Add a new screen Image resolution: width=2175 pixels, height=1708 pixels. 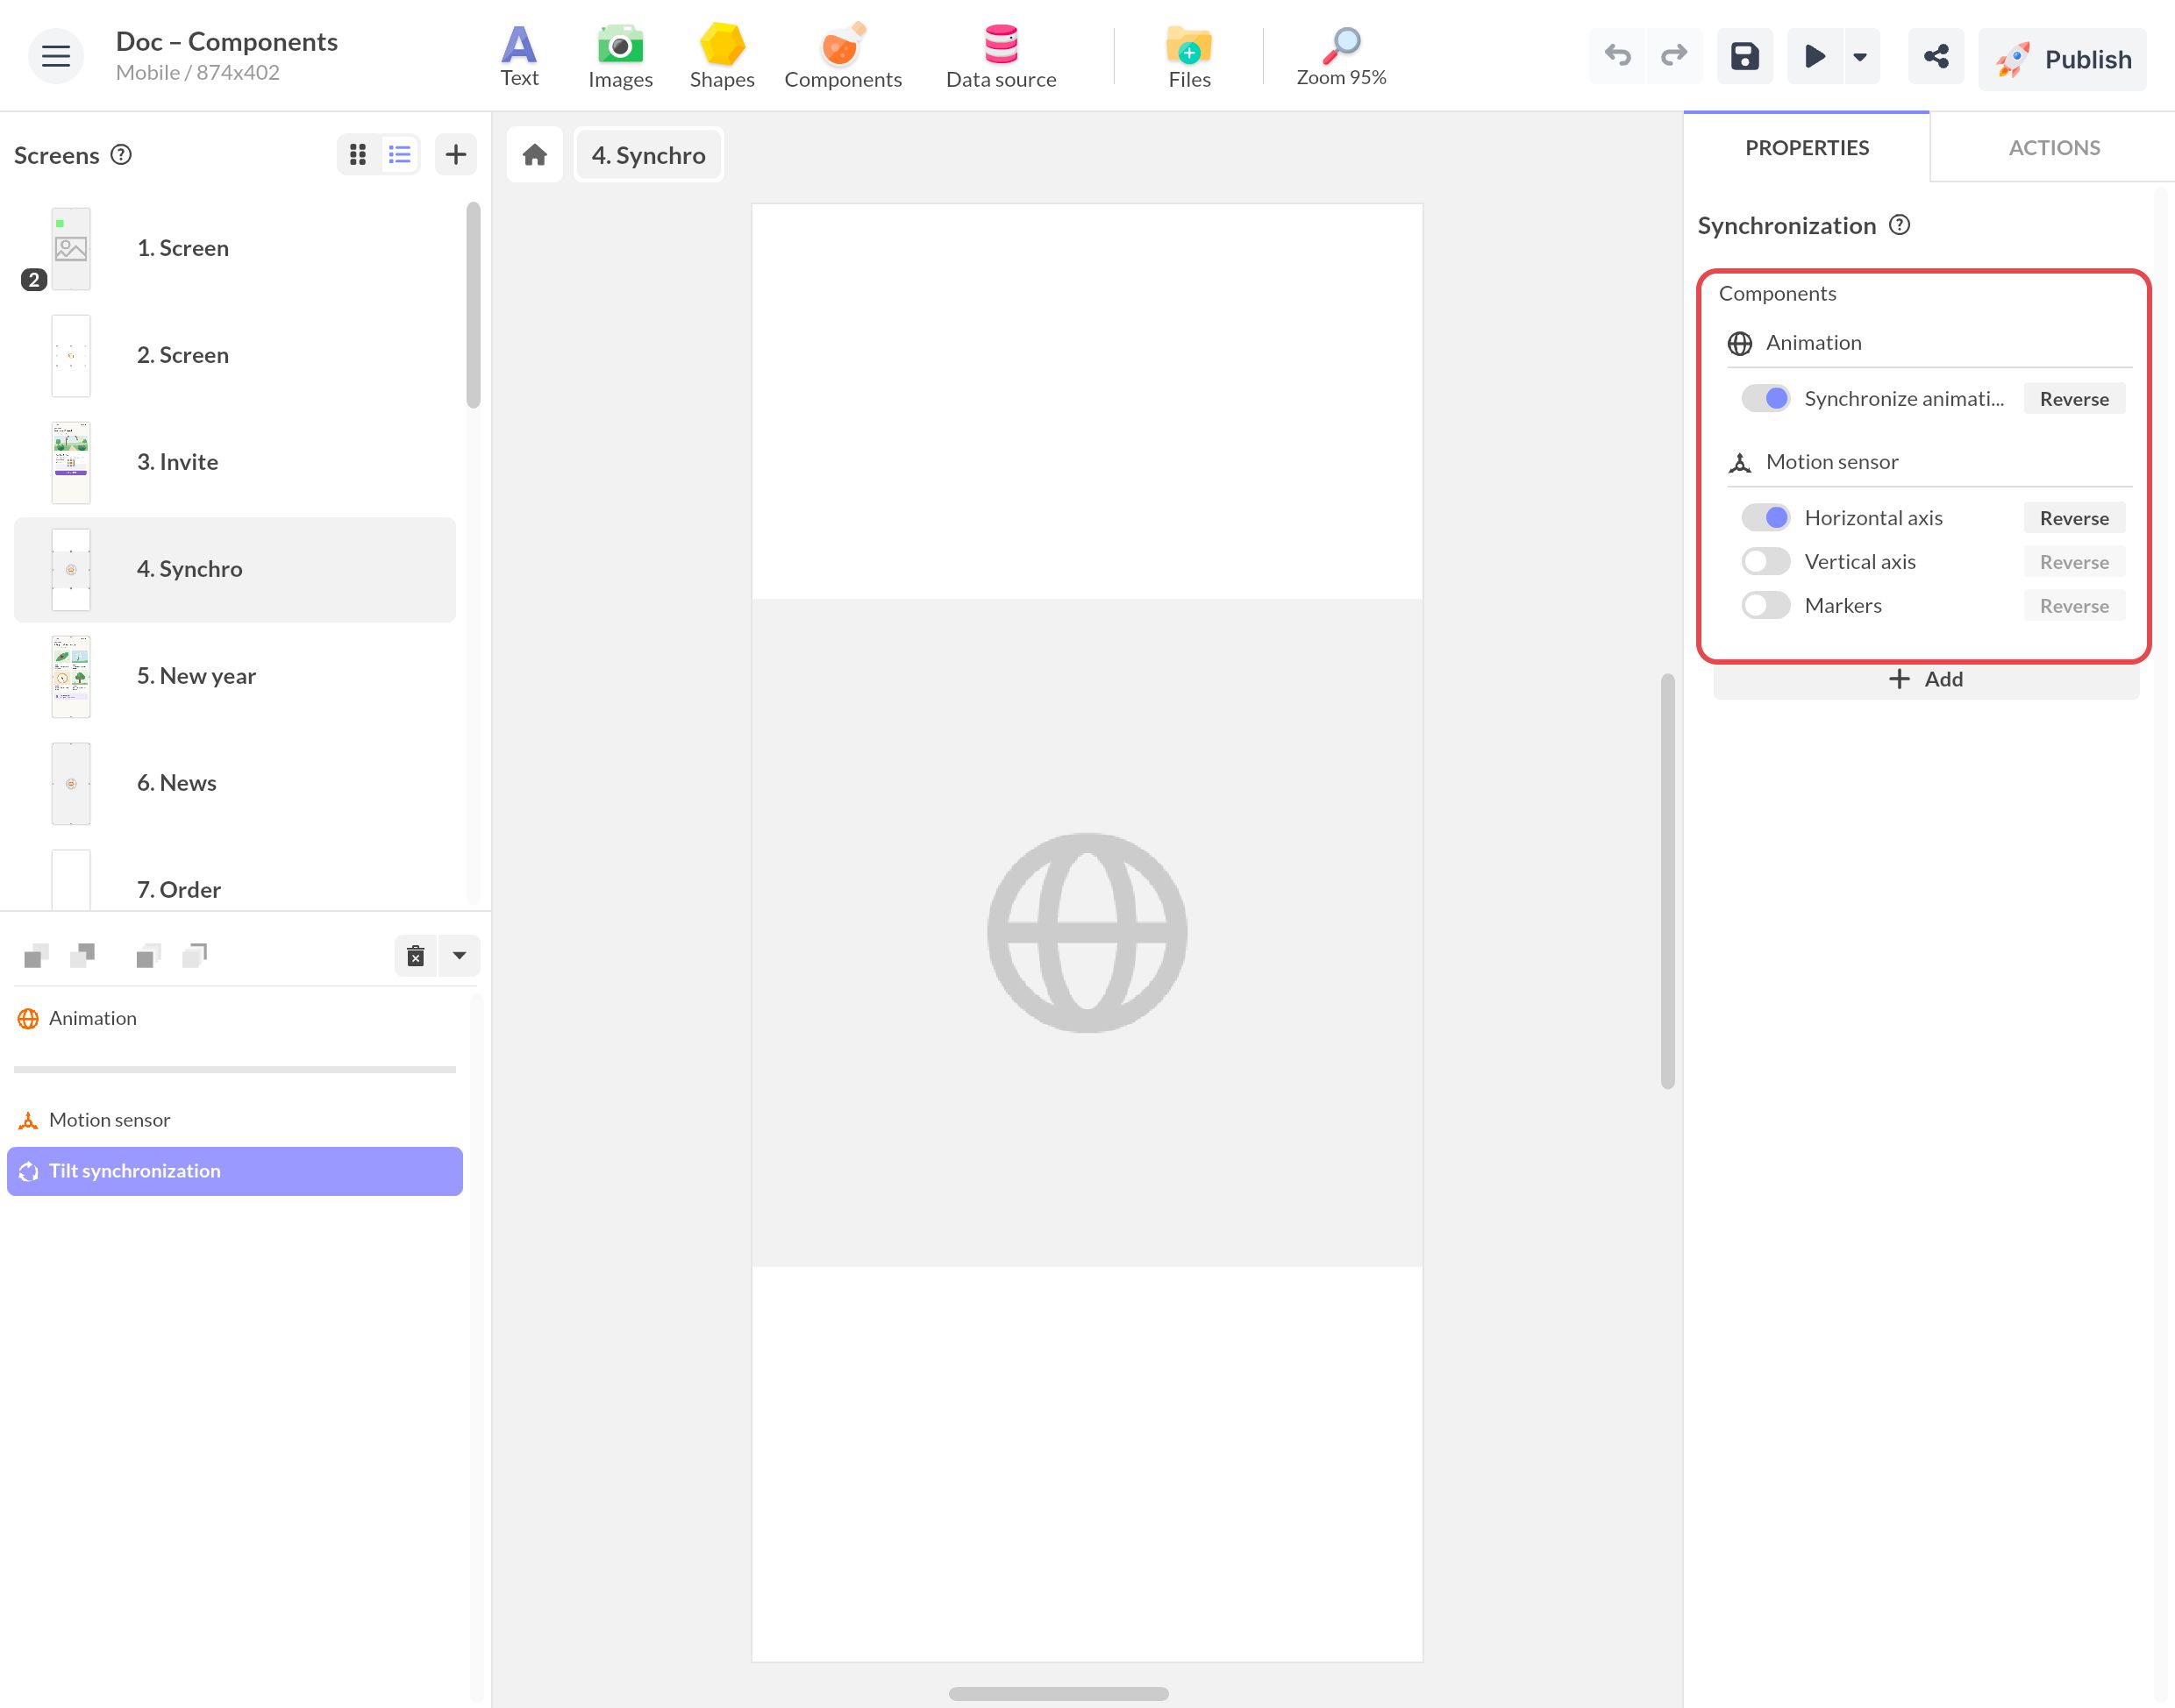click(456, 154)
